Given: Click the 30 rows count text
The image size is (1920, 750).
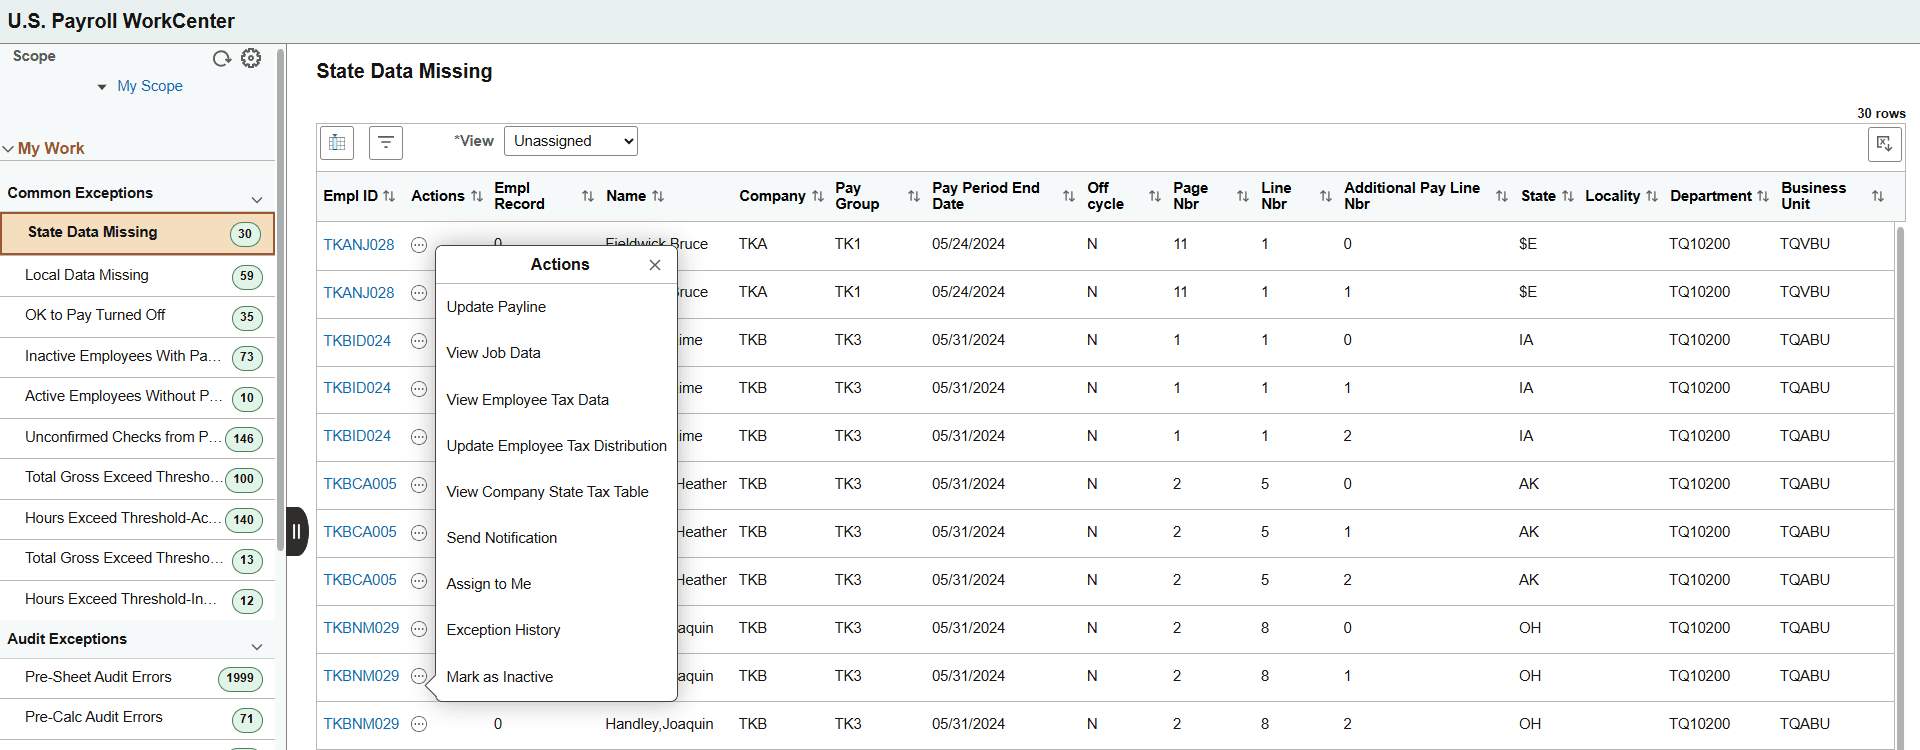Looking at the screenshot, I should 1881,114.
